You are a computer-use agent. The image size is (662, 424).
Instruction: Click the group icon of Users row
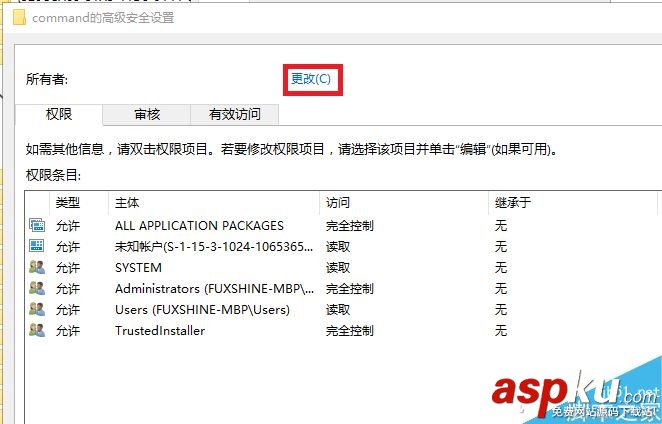pyautogui.click(x=37, y=309)
